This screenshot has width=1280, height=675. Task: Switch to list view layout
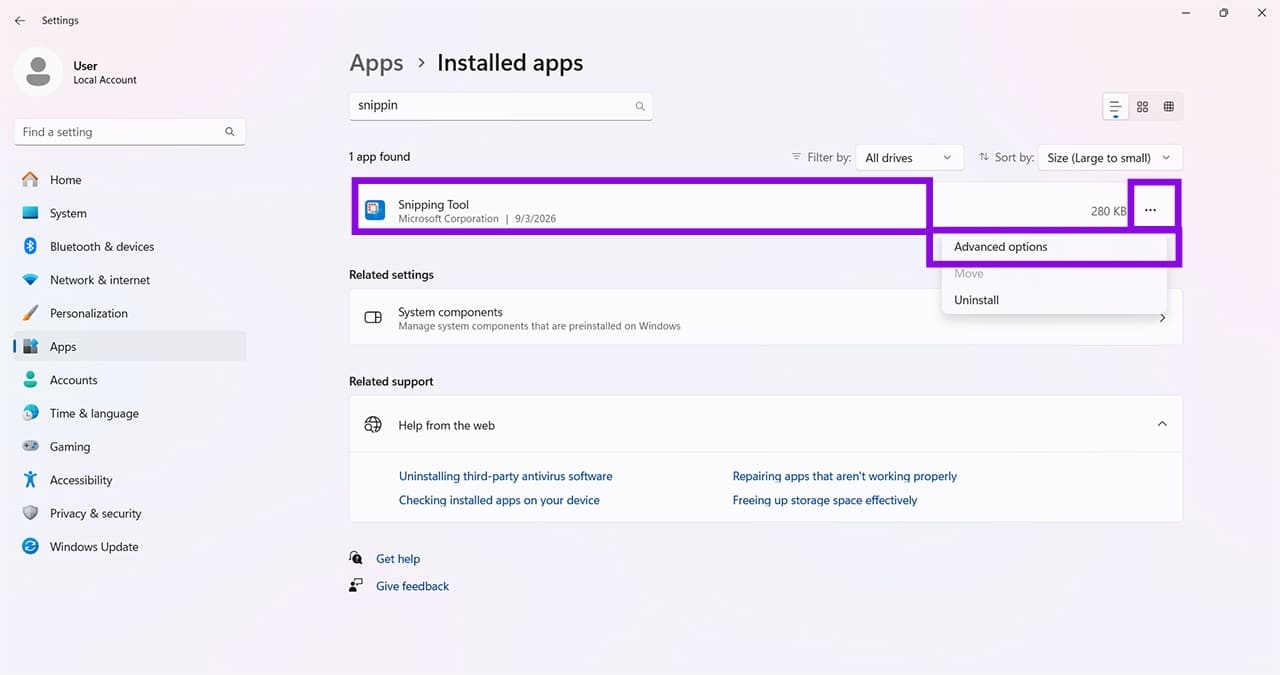point(1115,107)
